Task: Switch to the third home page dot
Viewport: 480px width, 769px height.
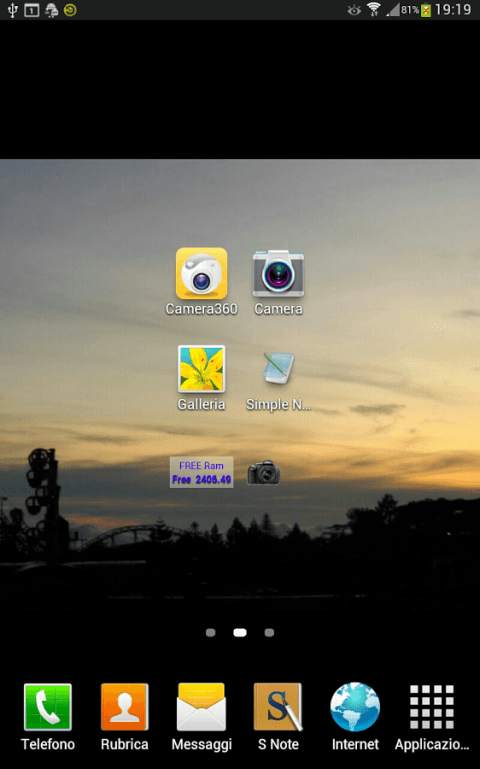Action: [x=269, y=633]
